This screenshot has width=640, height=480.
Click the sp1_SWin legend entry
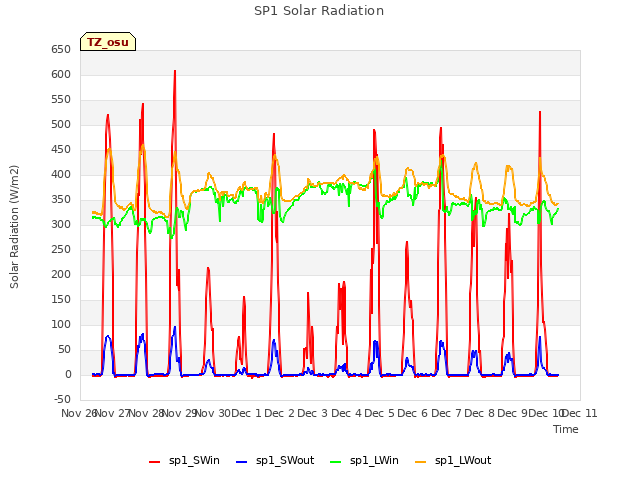[184, 461]
